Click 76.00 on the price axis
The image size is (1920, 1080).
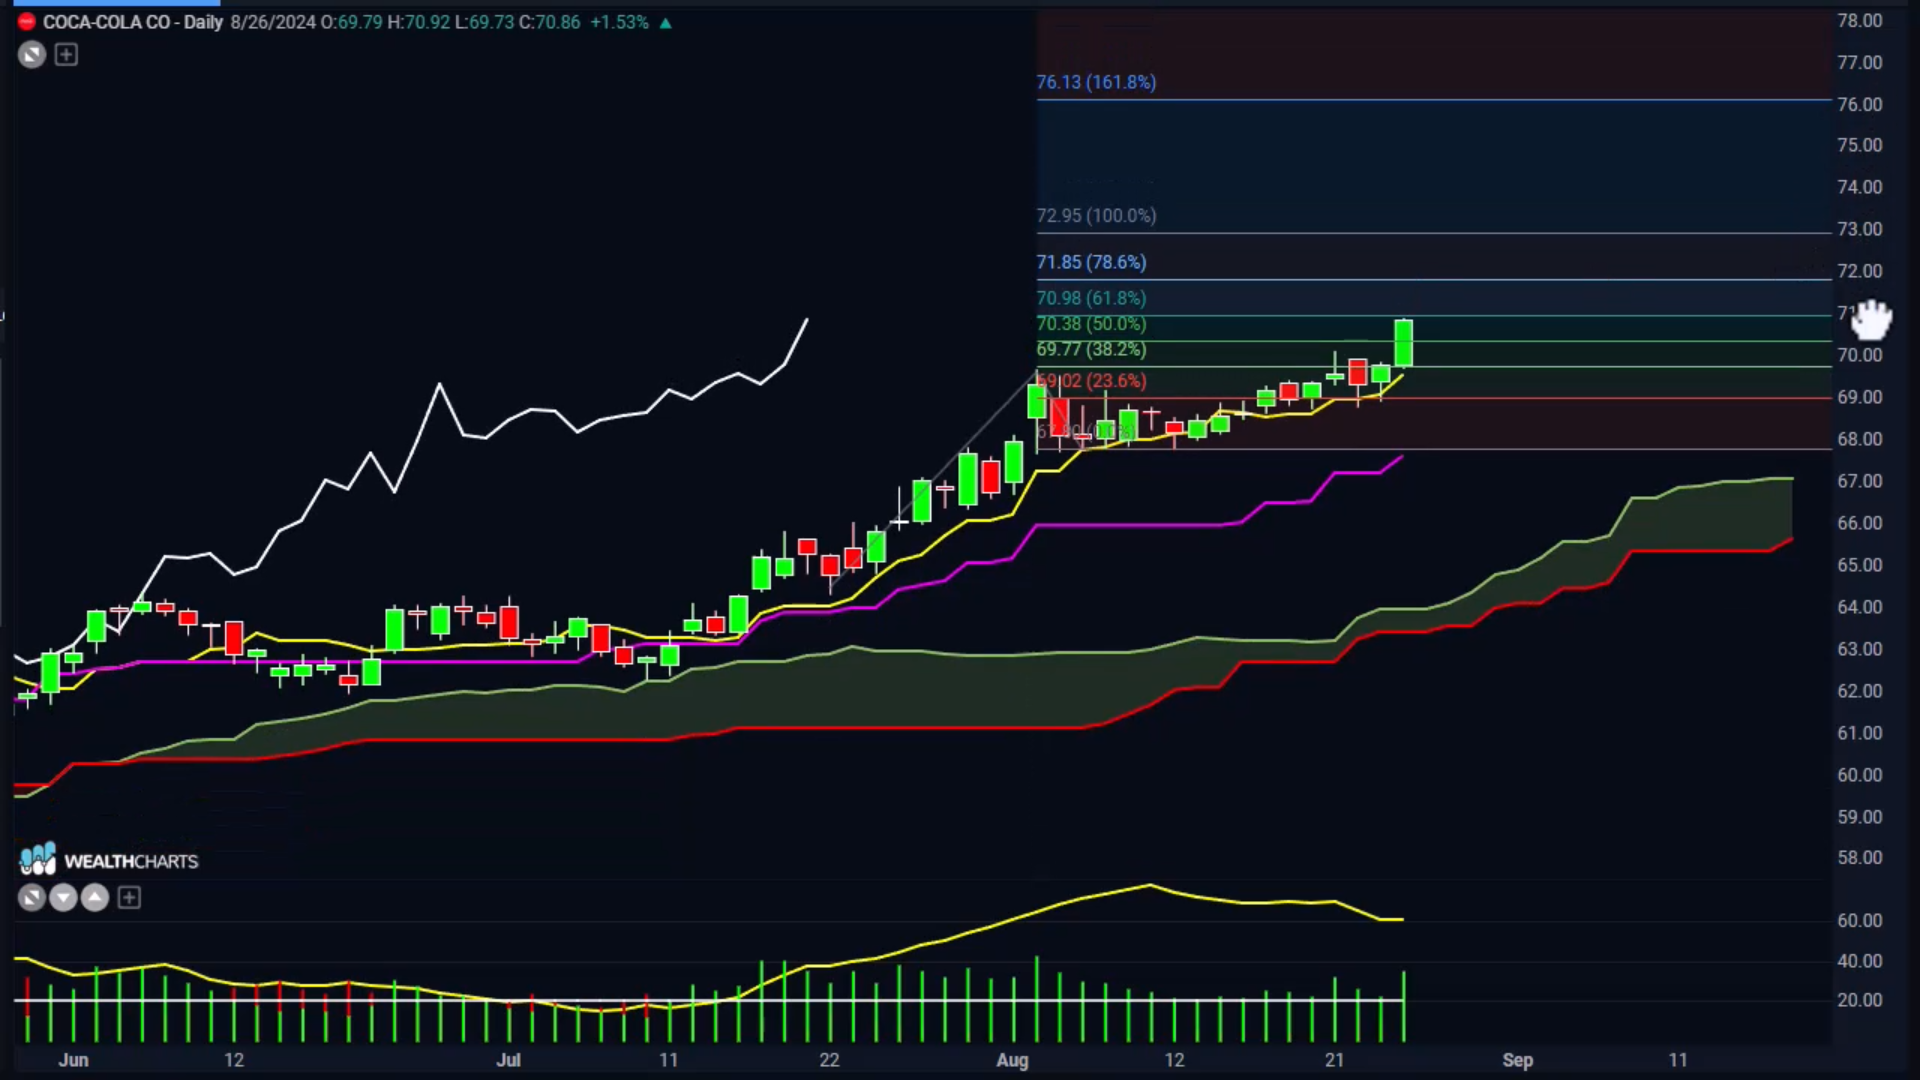[1859, 105]
